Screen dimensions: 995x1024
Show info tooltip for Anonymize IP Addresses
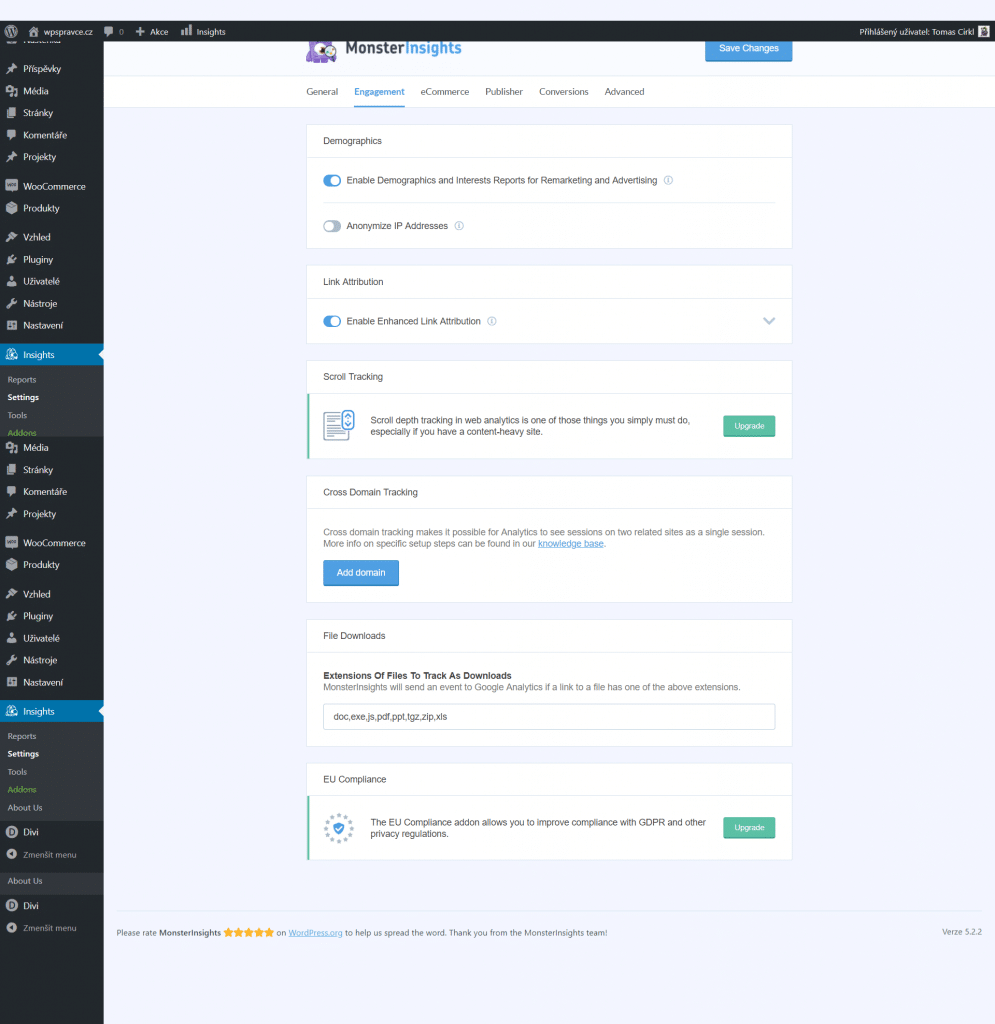coord(459,226)
